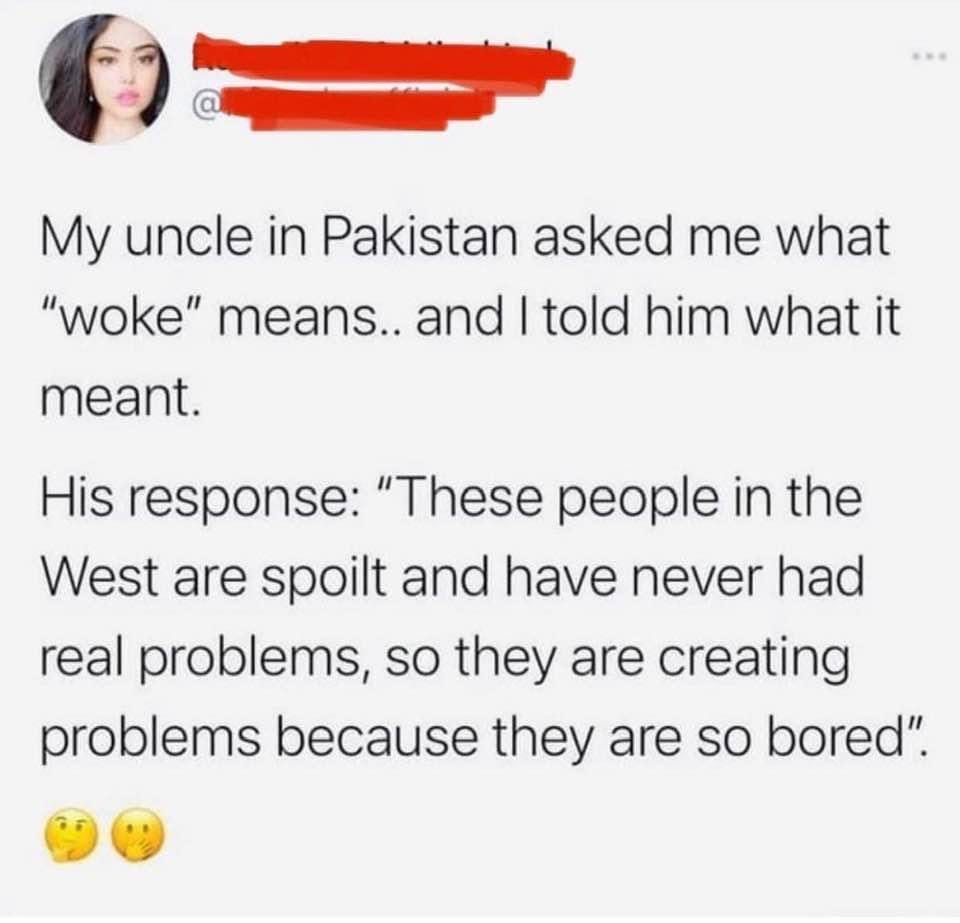This screenshot has width=960, height=923.
Task: Open the redacted display name link
Action: 382,57
